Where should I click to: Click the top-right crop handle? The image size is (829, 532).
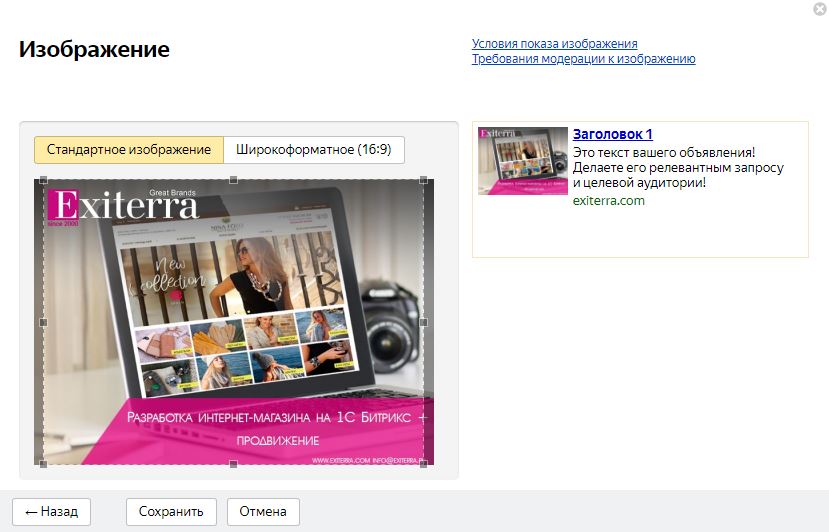pos(424,181)
